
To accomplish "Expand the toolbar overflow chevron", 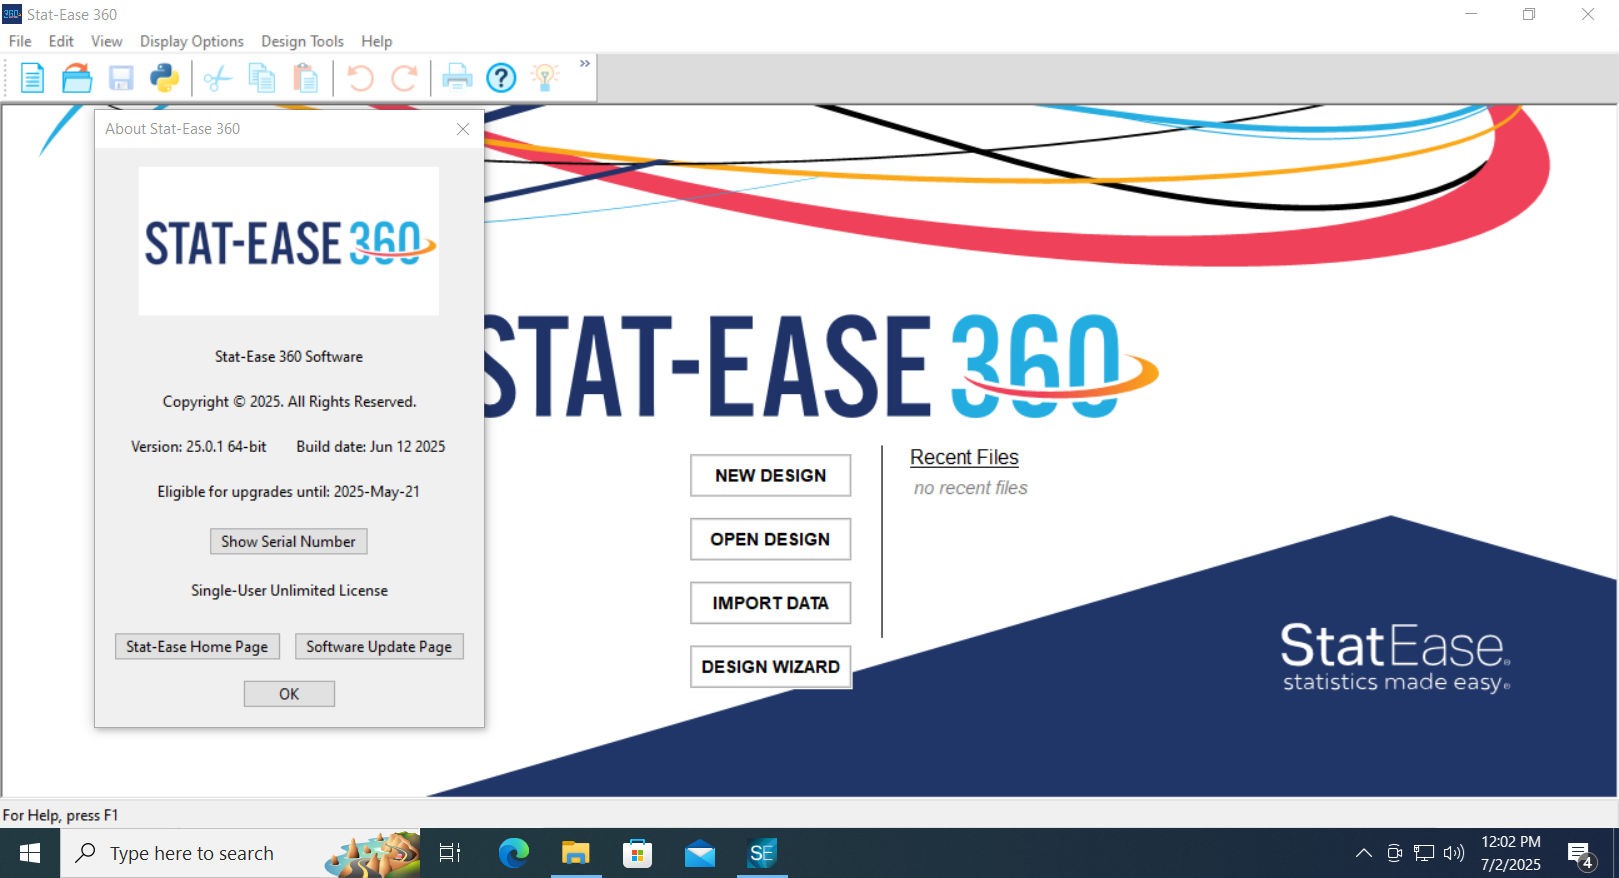I will point(585,63).
